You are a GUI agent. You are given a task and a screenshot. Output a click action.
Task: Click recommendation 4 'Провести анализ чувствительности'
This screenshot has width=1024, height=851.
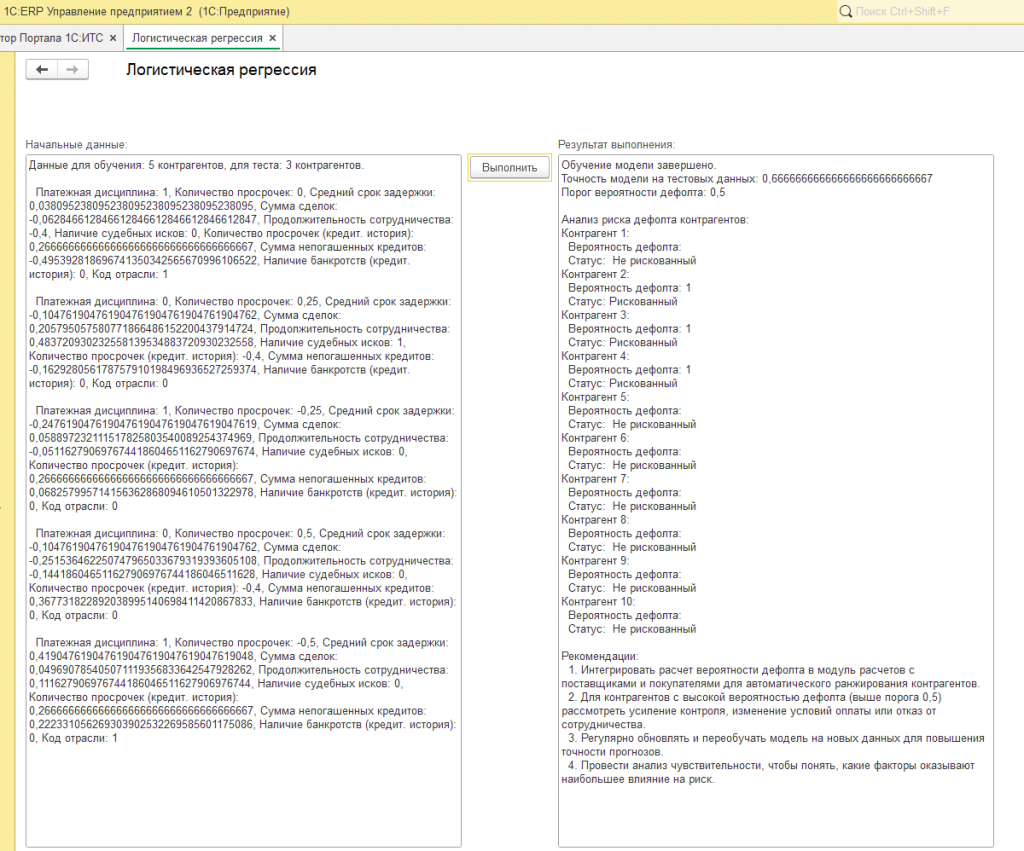coord(768,772)
